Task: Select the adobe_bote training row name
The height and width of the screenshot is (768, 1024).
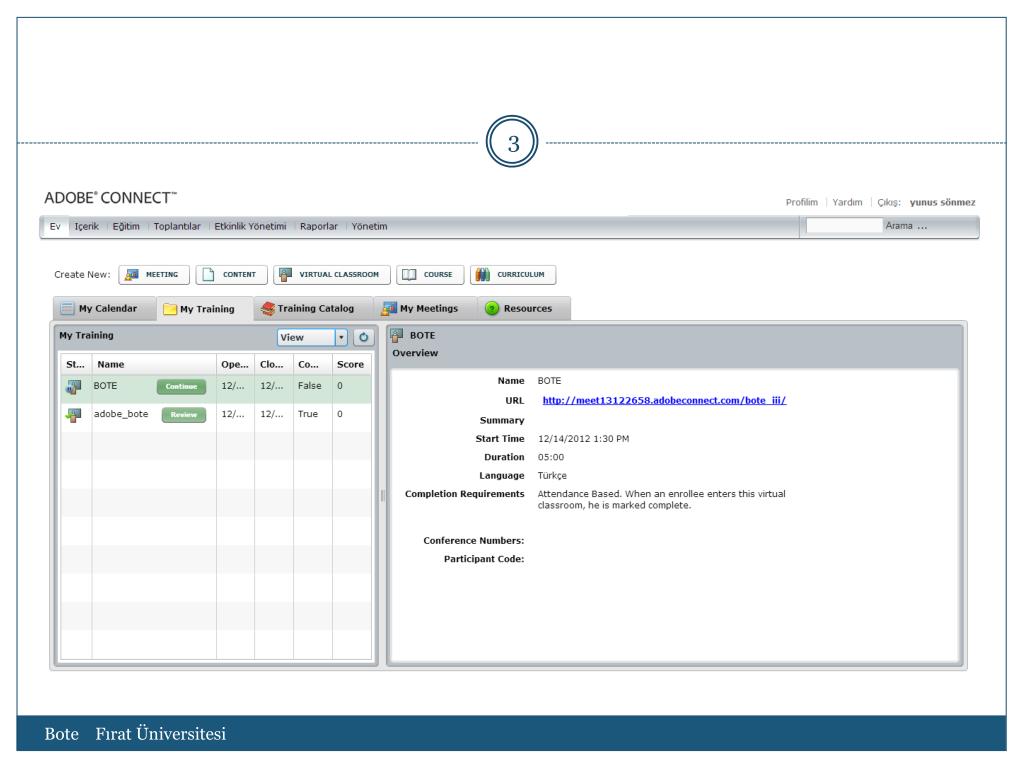Action: 121,414
